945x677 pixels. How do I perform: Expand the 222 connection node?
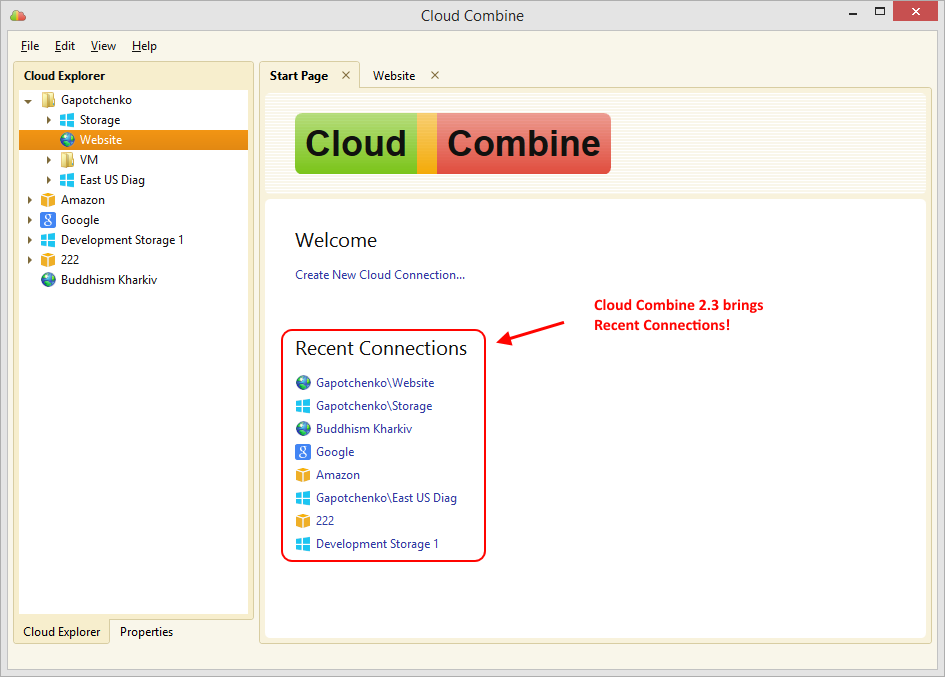29,260
